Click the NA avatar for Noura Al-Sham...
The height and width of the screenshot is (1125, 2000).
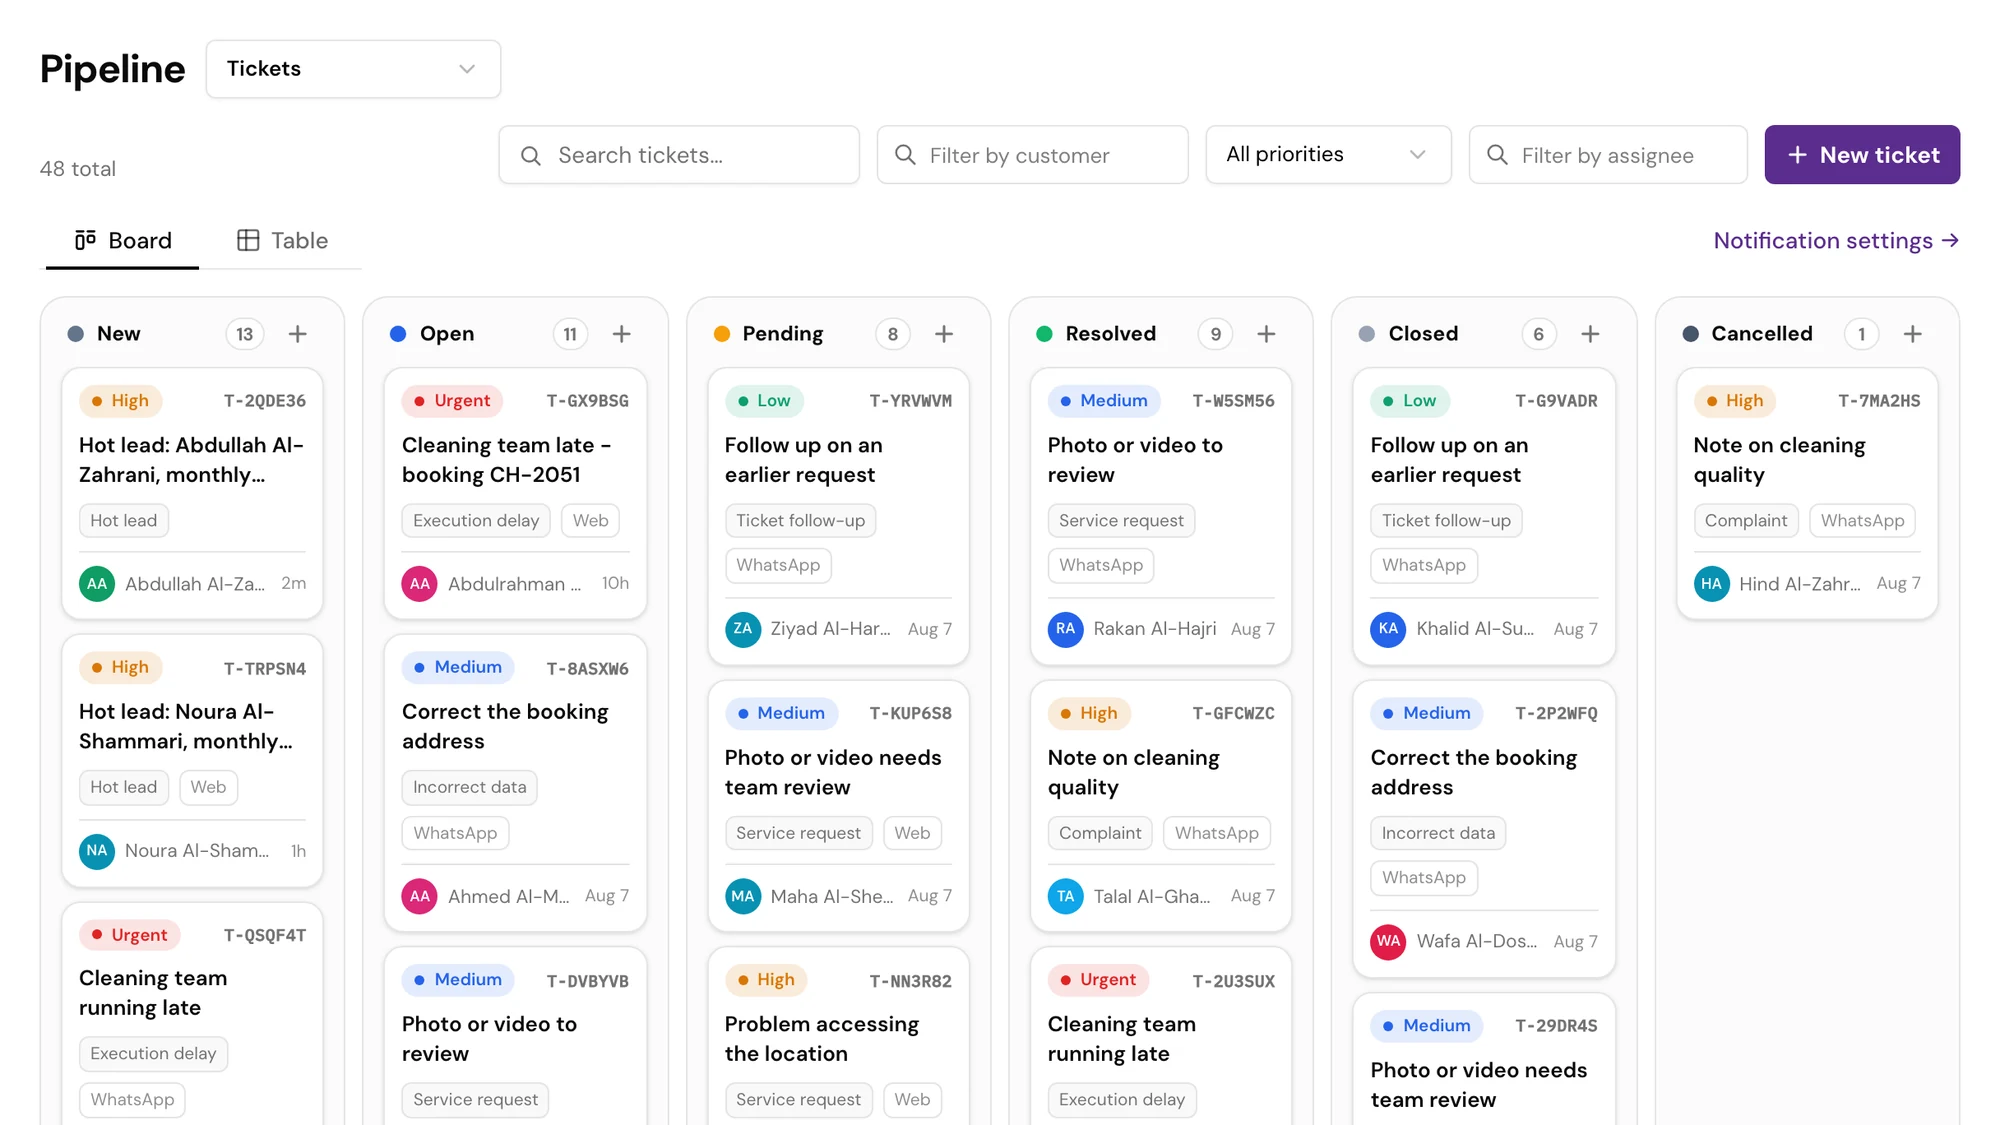point(97,851)
